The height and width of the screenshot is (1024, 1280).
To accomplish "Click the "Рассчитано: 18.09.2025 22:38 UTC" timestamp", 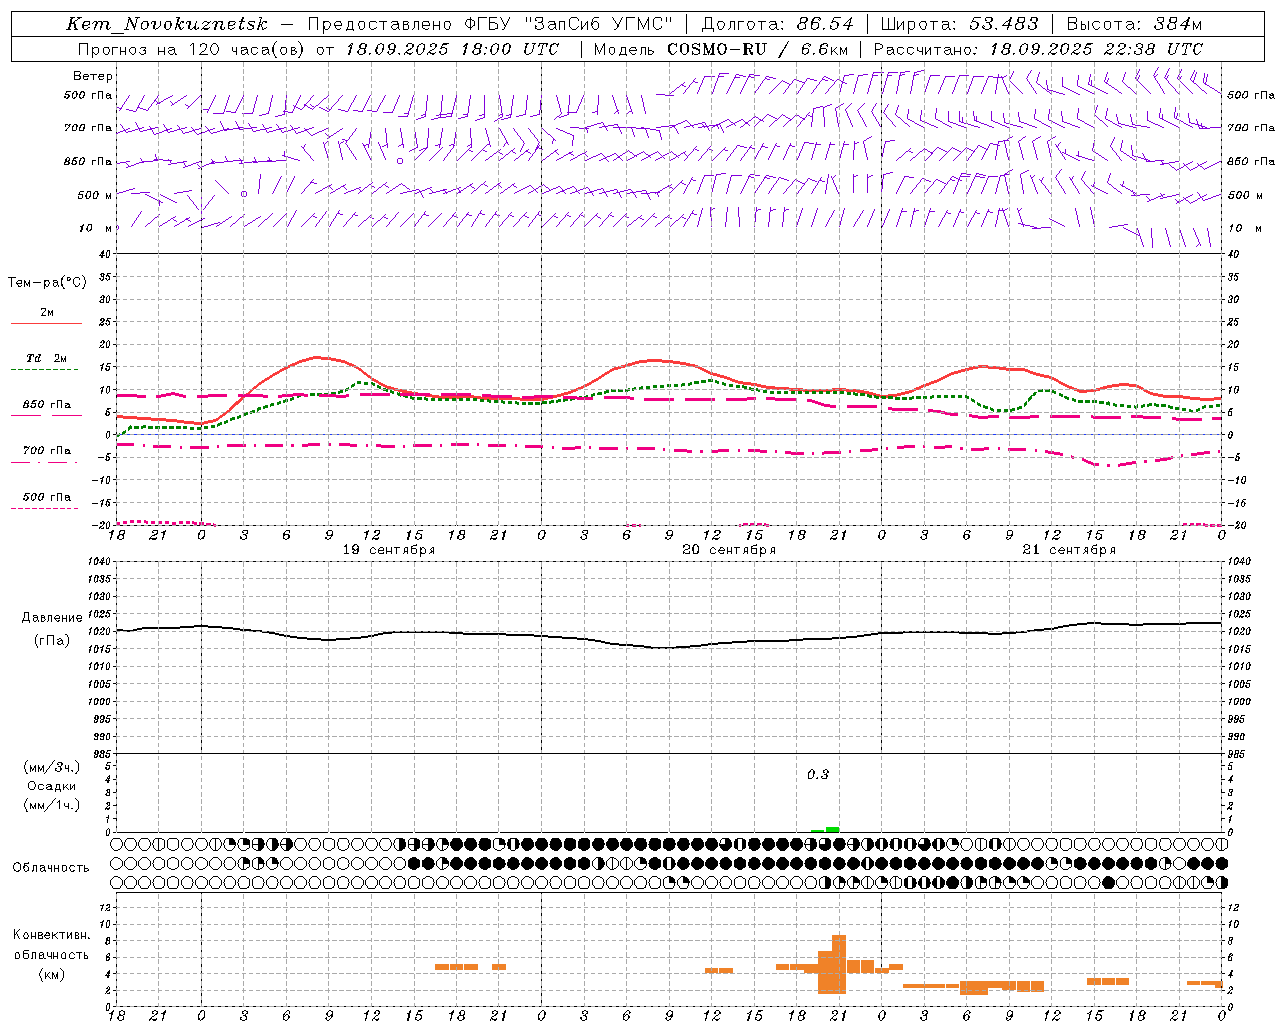I will pos(1038,49).
